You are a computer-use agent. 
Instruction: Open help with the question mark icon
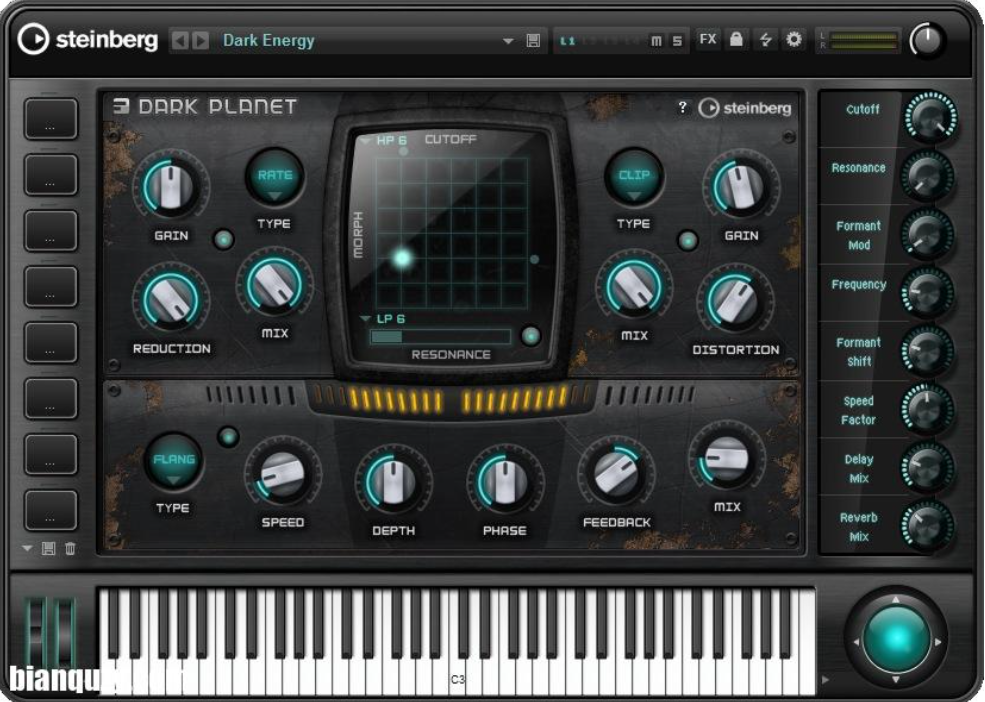[x=682, y=107]
